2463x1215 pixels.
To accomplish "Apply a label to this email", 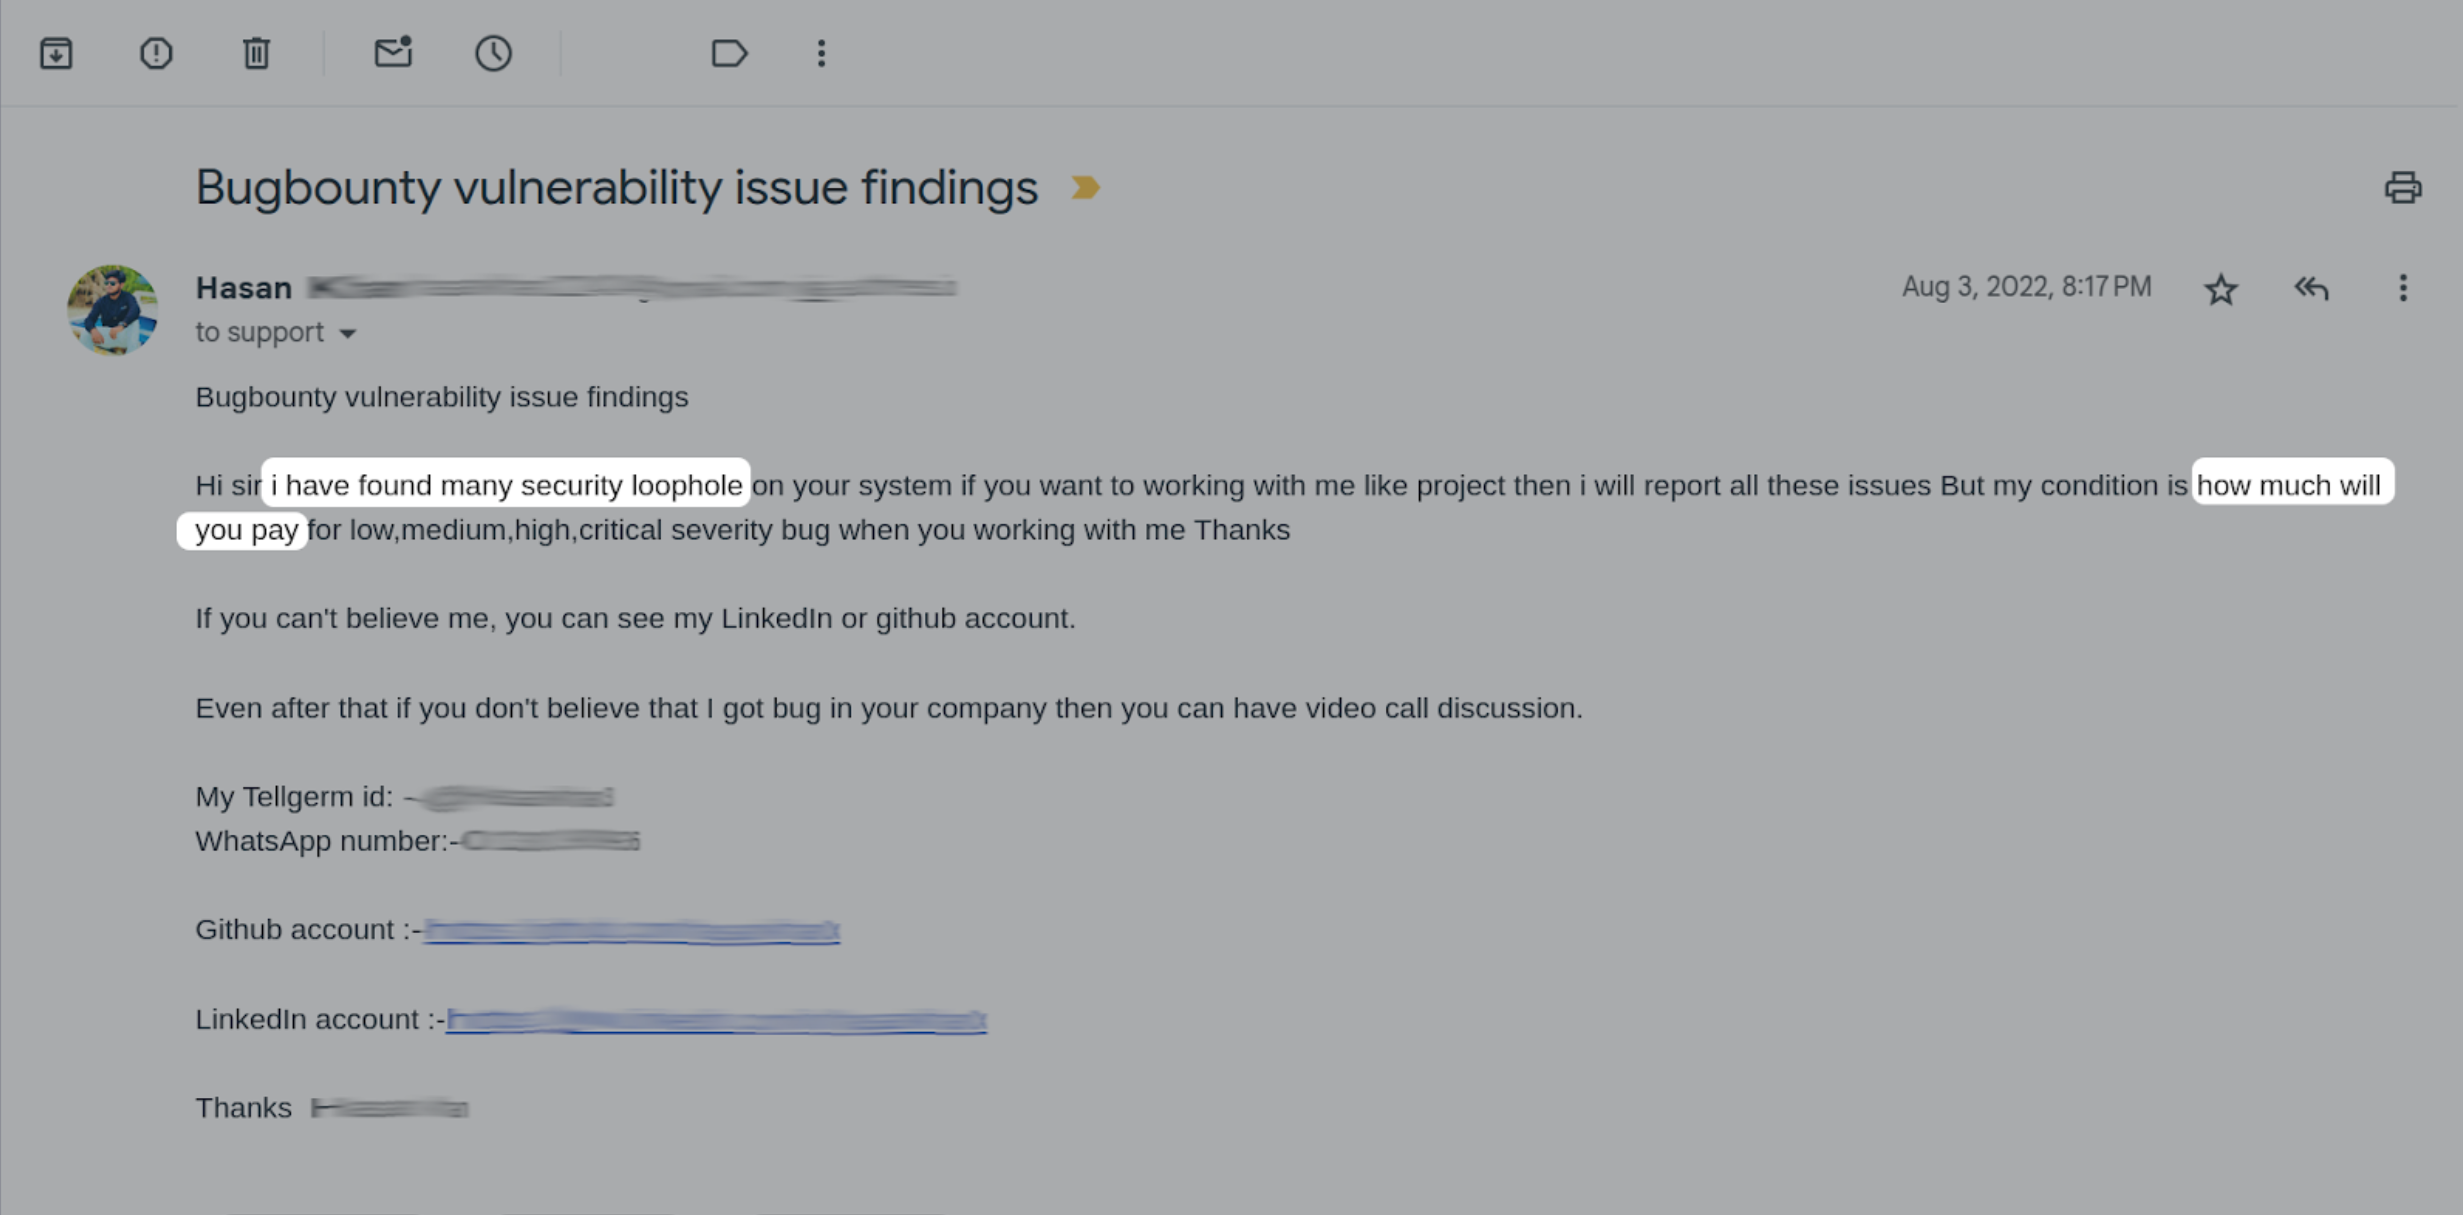I will pos(729,53).
